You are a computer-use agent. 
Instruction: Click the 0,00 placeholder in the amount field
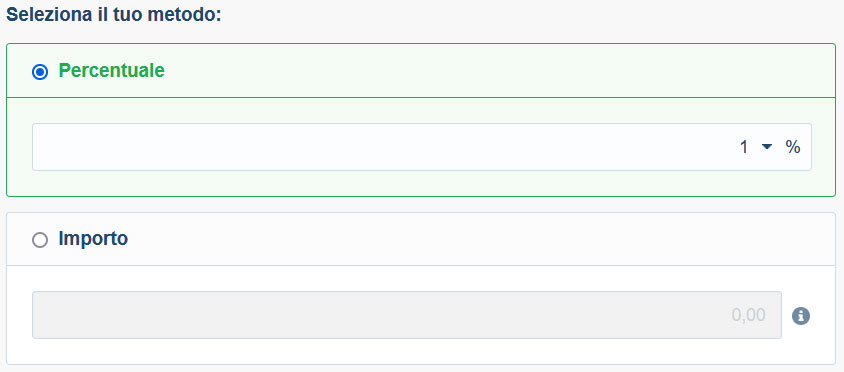(x=748, y=315)
